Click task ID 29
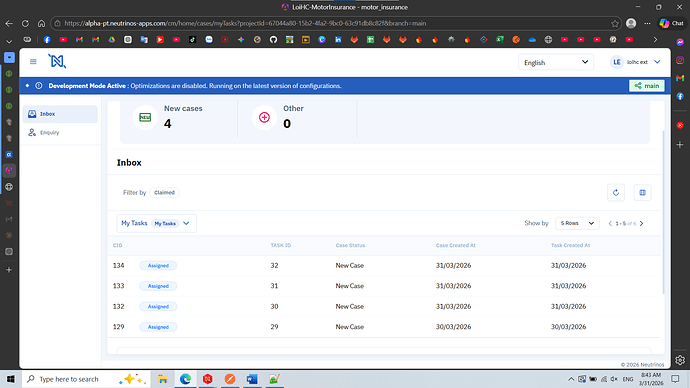The width and height of the screenshot is (690, 388). pos(274,327)
